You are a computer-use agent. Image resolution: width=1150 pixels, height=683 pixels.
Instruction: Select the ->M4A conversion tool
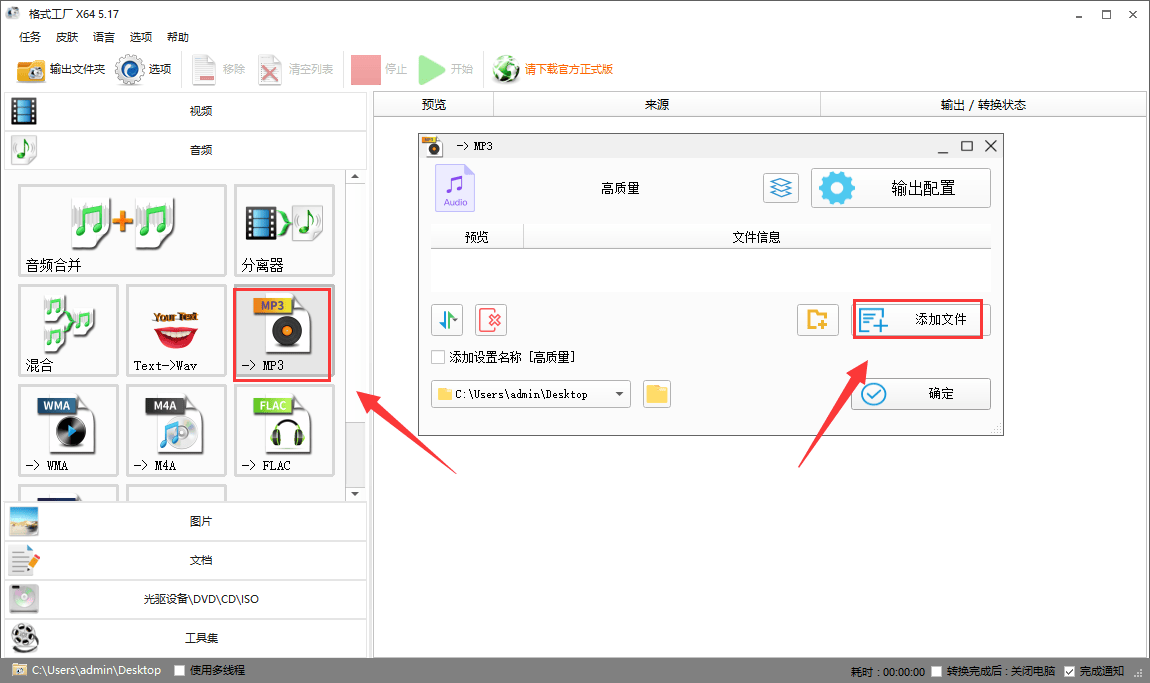pyautogui.click(x=176, y=430)
